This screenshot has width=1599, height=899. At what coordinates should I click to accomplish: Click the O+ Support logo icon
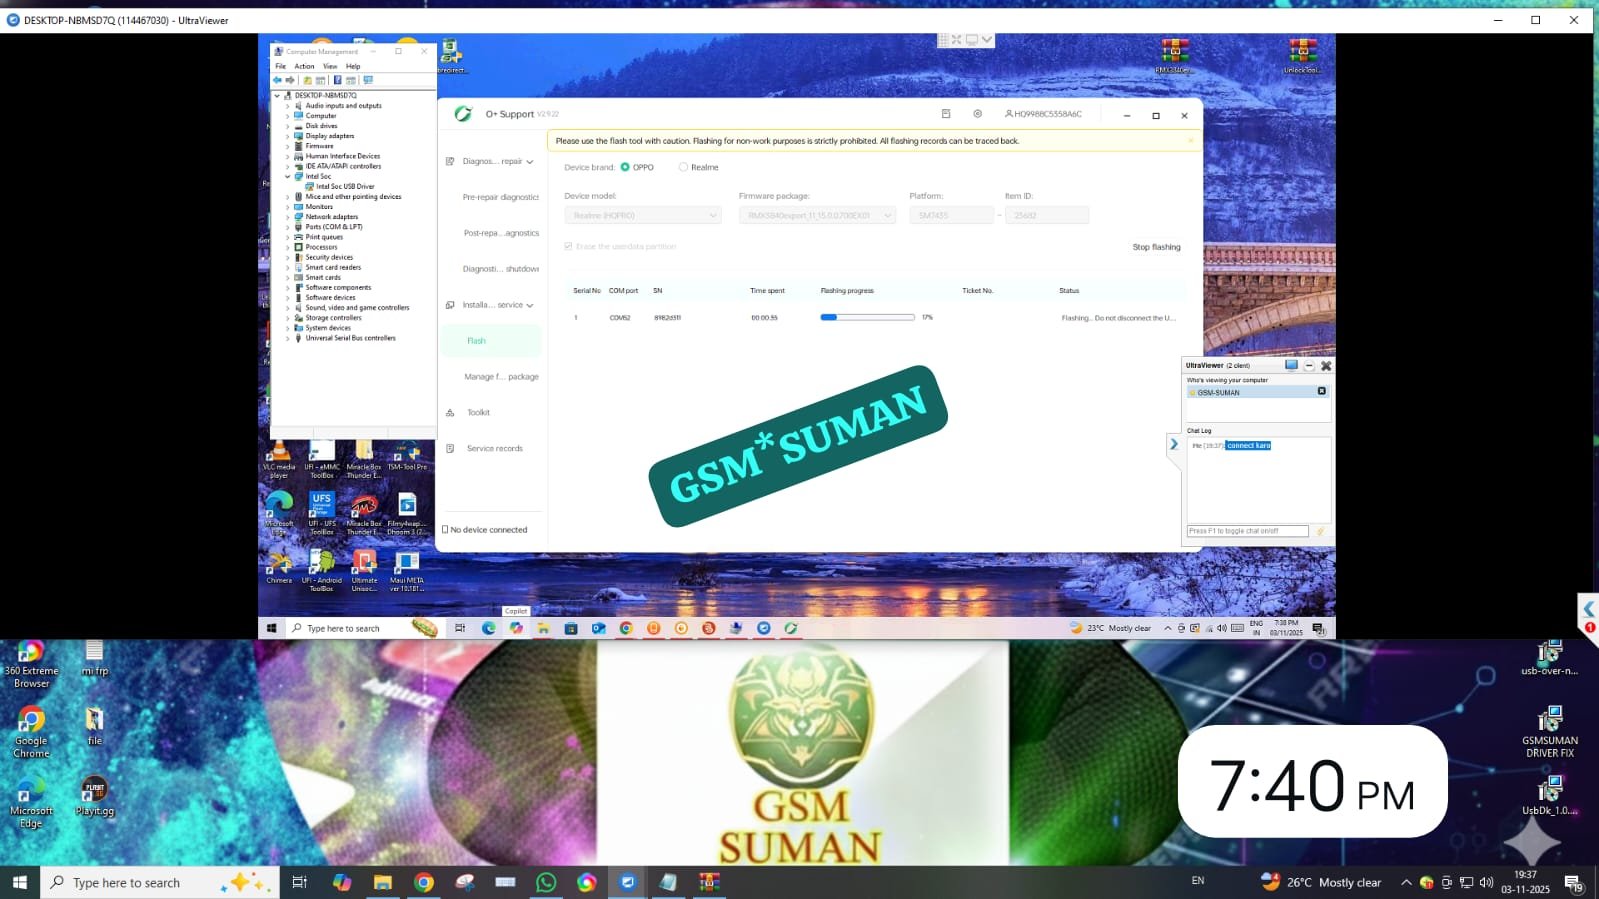pos(463,114)
